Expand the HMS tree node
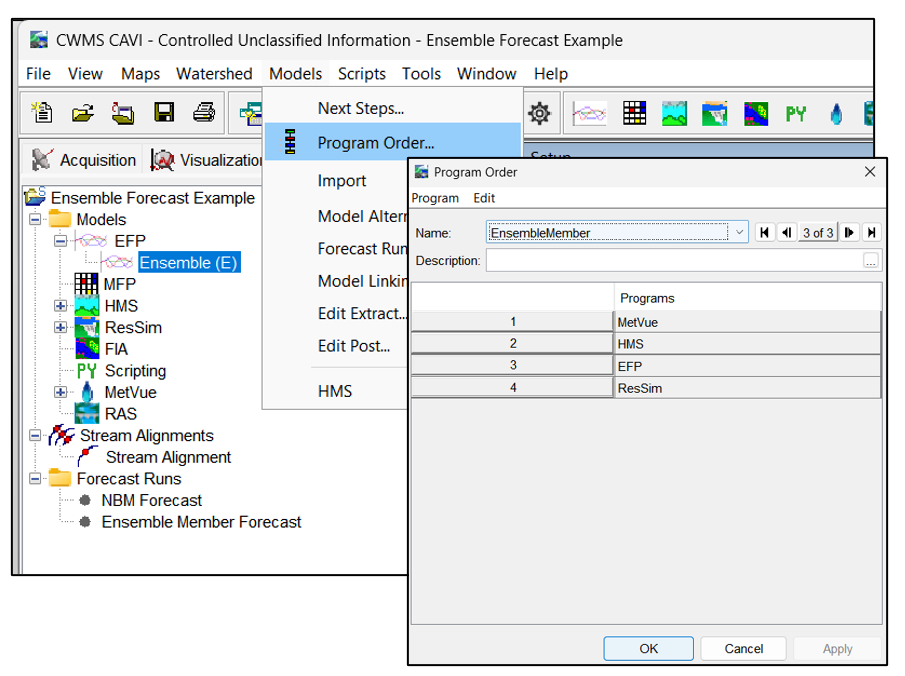The height and width of the screenshot is (676, 905). pyautogui.click(x=60, y=306)
